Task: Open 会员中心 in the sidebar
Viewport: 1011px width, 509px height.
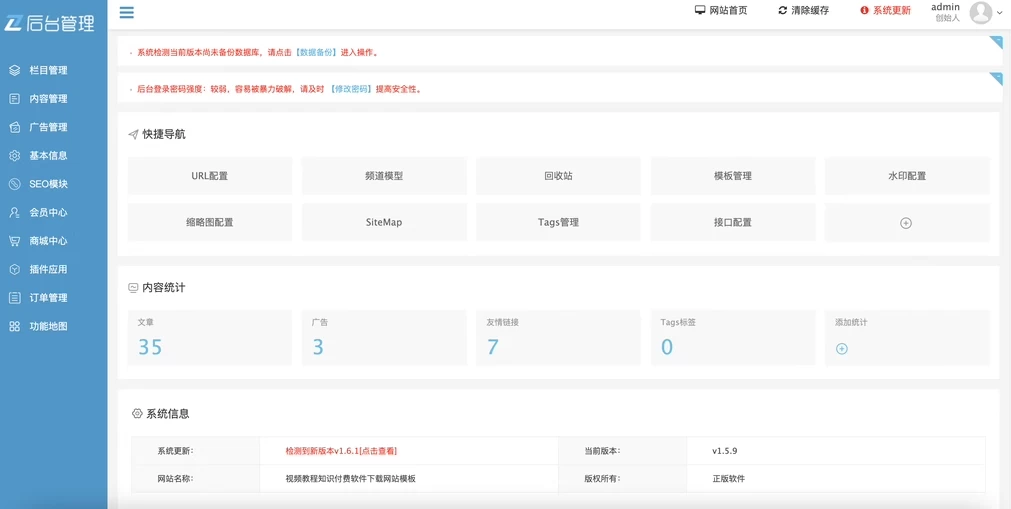Action: 48,213
